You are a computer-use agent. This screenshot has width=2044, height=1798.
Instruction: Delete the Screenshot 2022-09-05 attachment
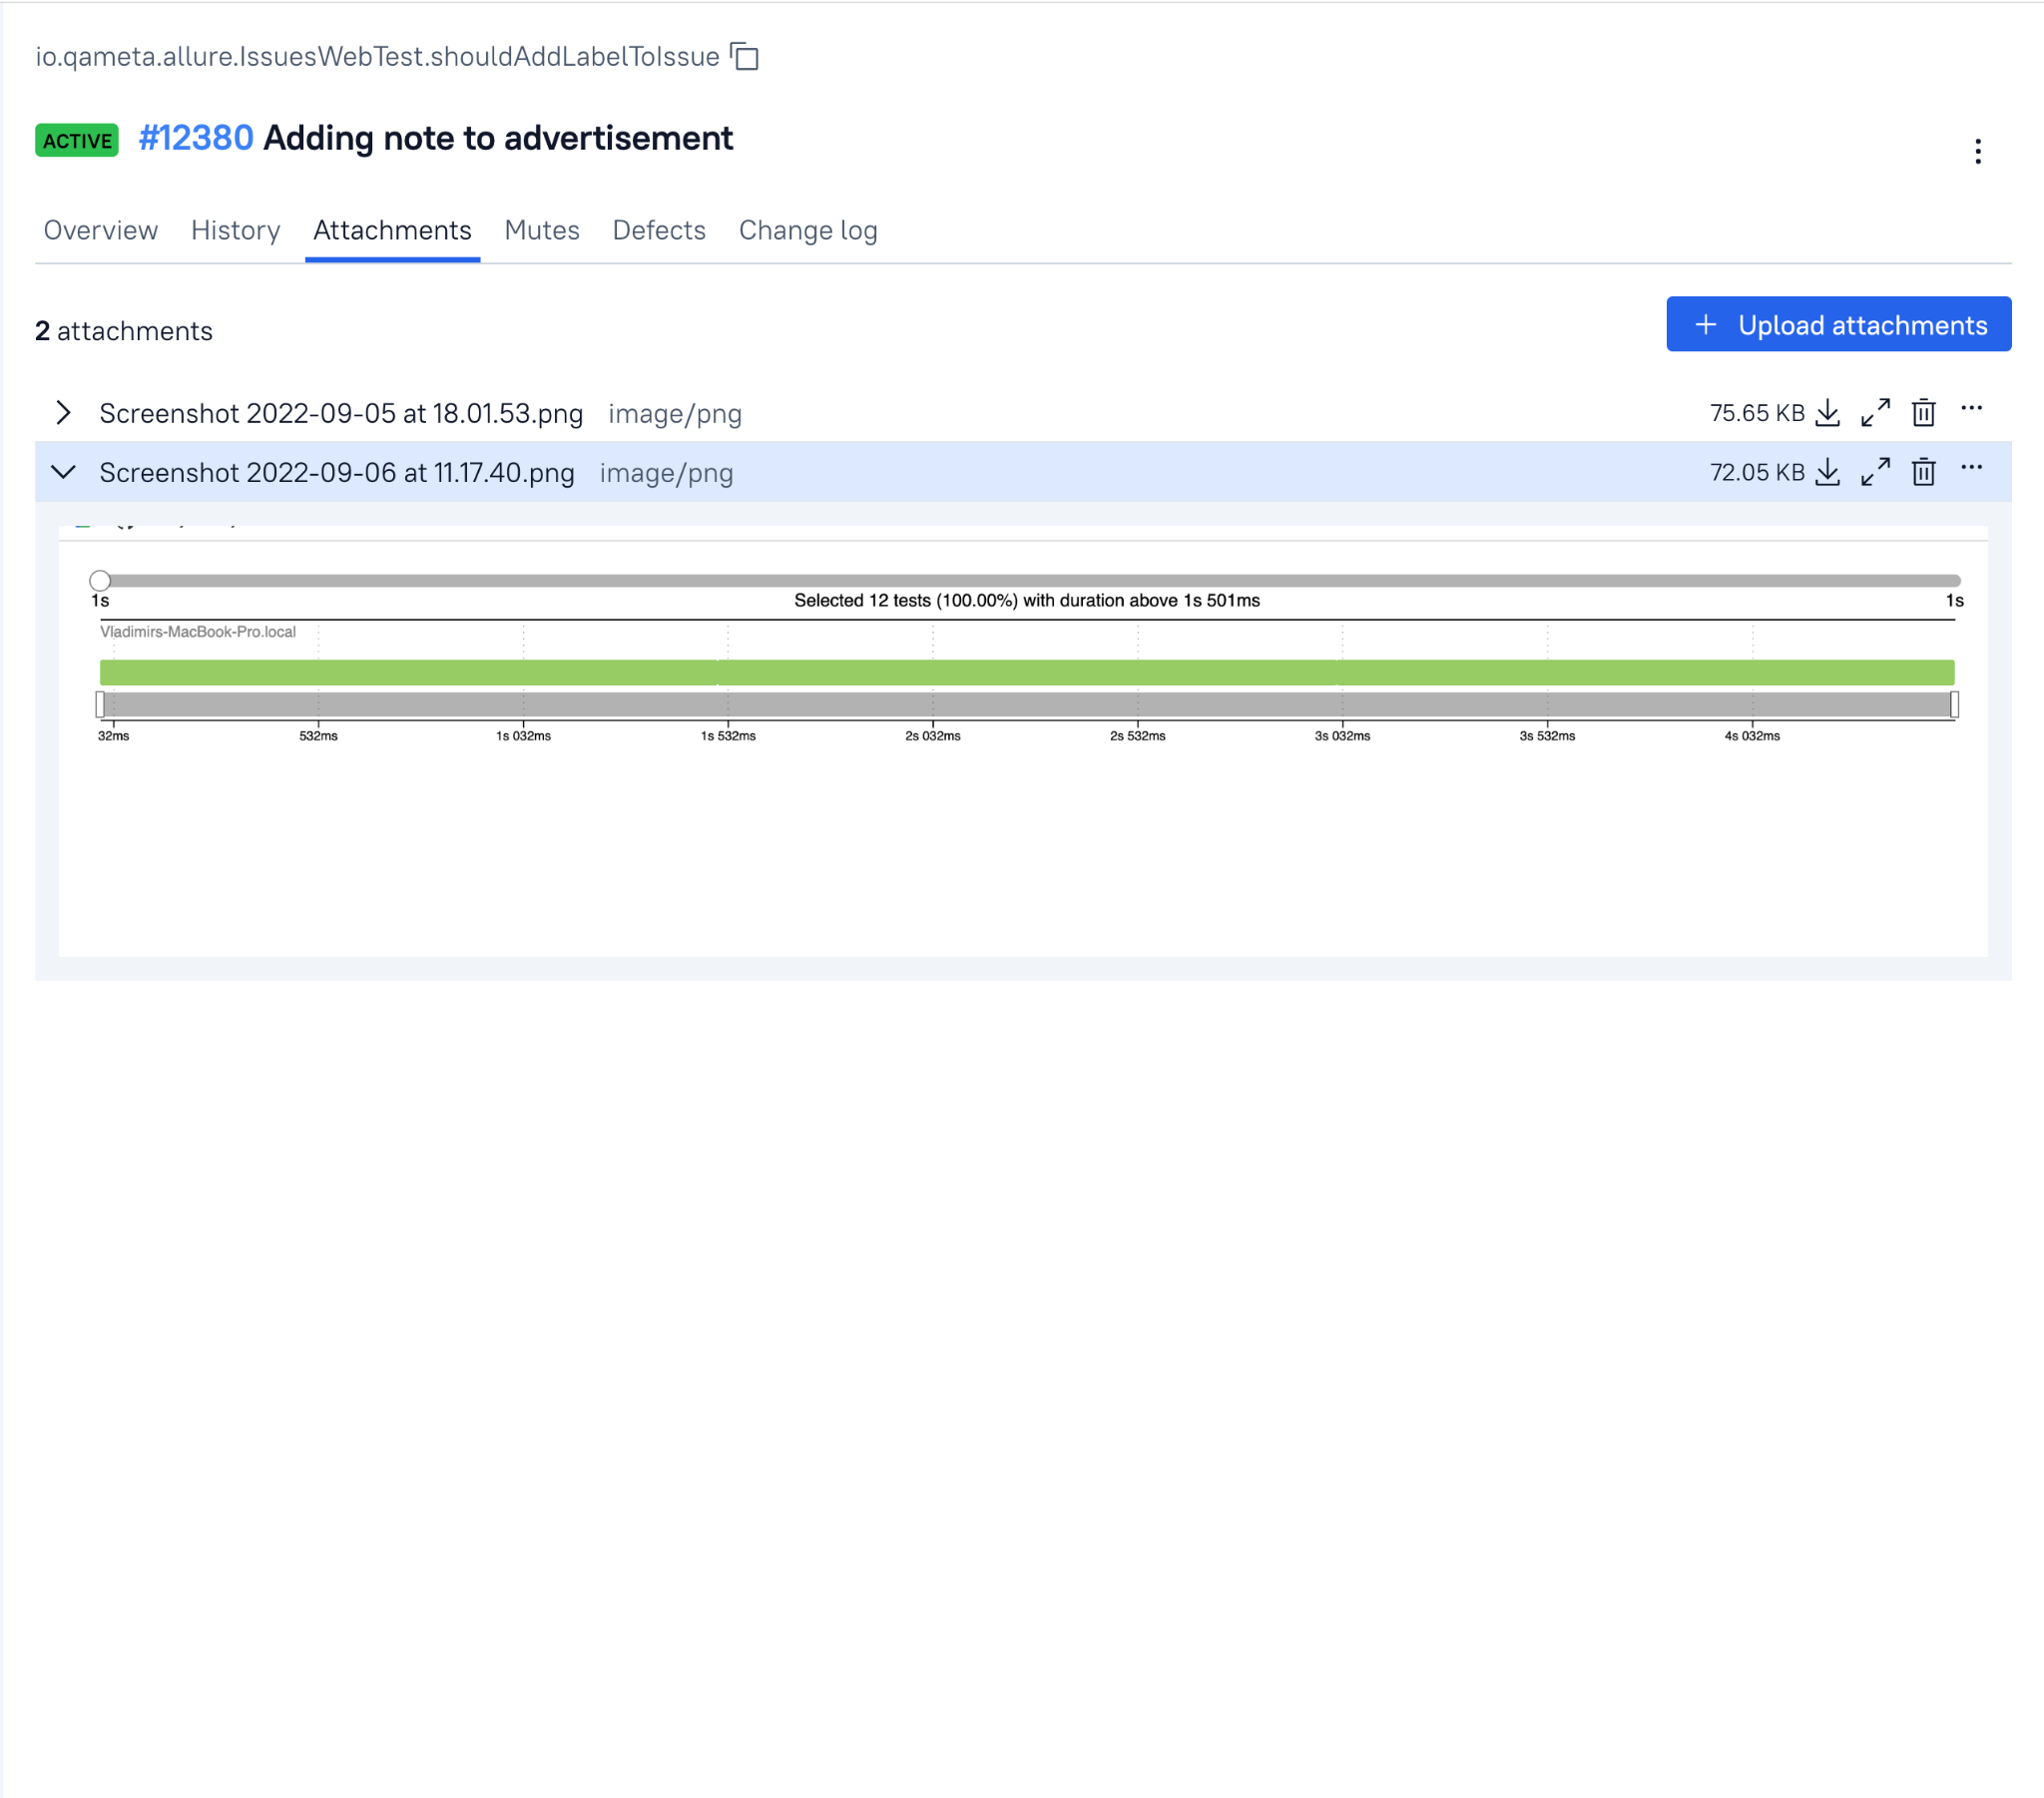(x=1923, y=413)
